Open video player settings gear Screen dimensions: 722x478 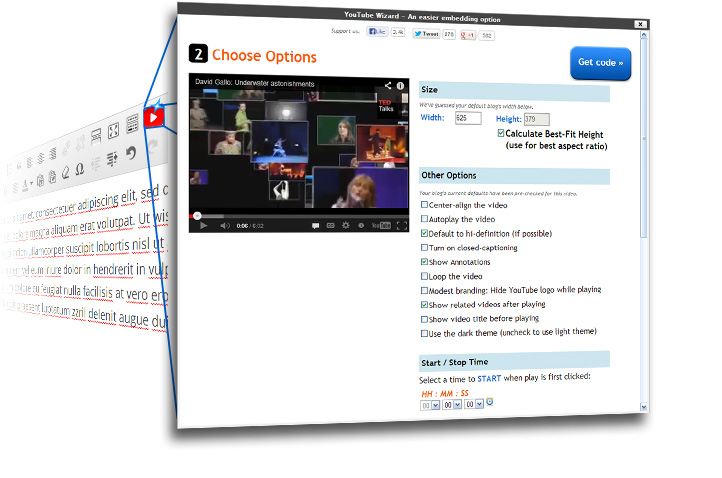pyautogui.click(x=347, y=226)
